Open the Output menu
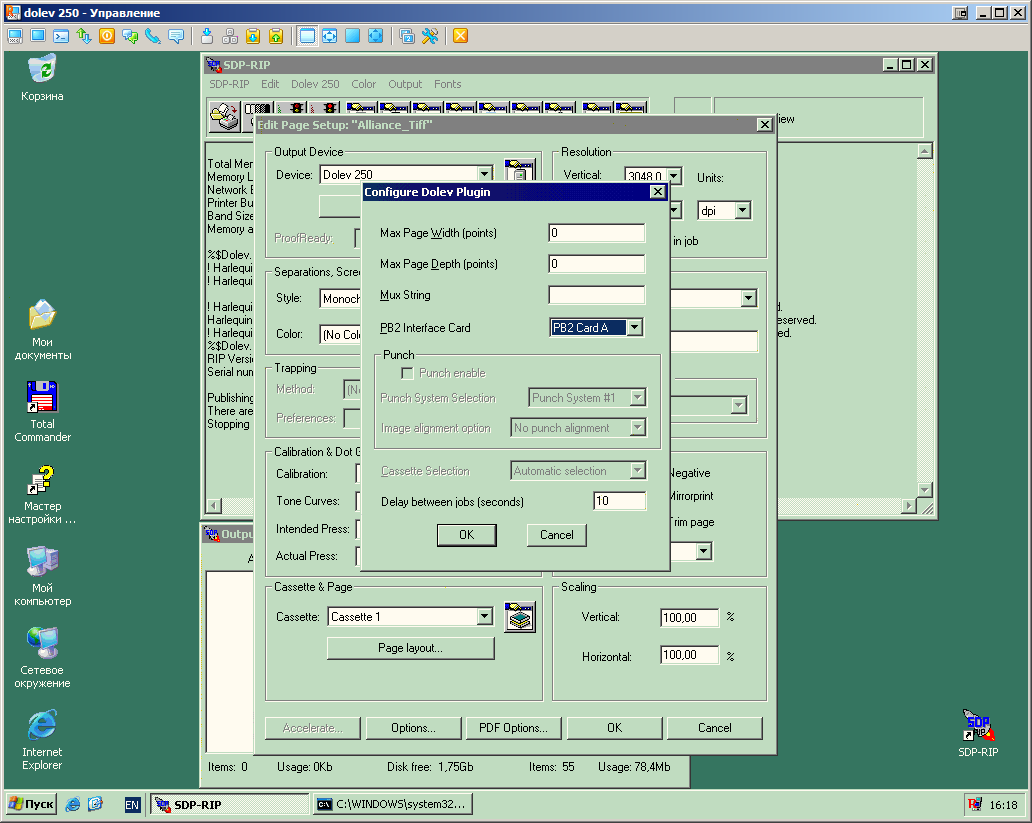 (405, 84)
